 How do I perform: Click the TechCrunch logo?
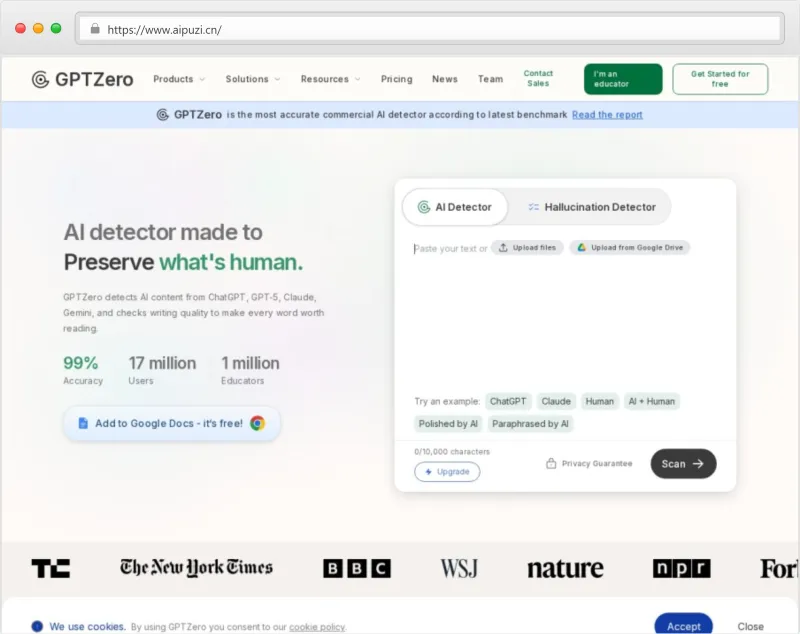pyautogui.click(x=51, y=568)
